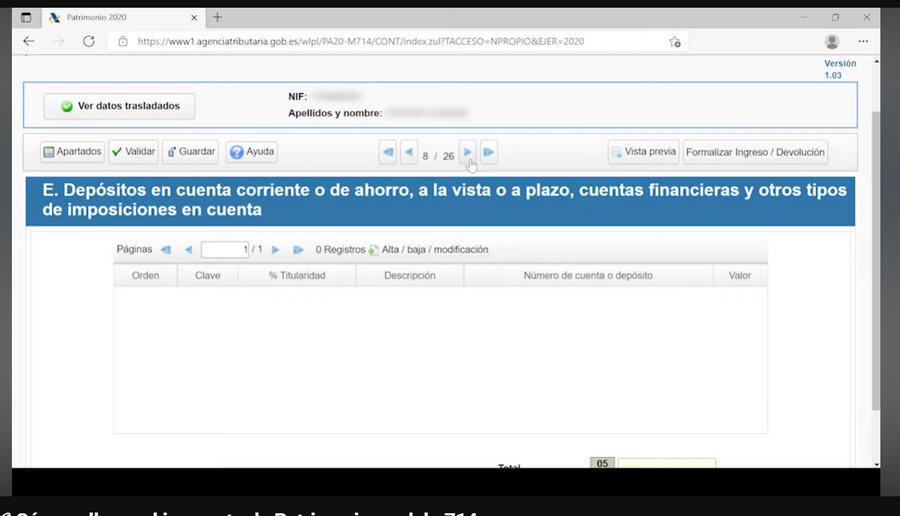Click previous records page arrow in Páginas

coord(188,250)
